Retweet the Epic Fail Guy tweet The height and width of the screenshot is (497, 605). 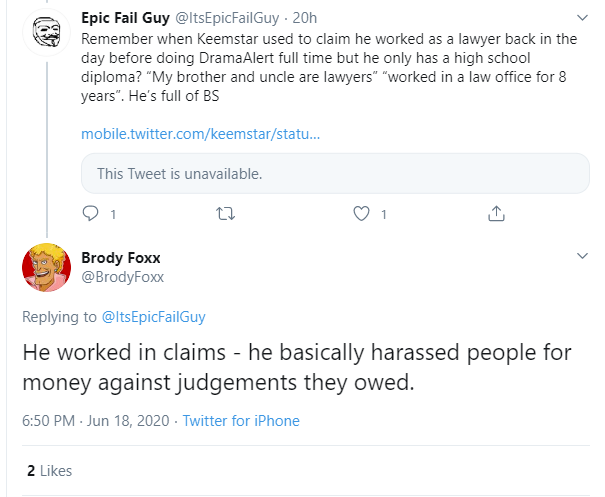225,213
